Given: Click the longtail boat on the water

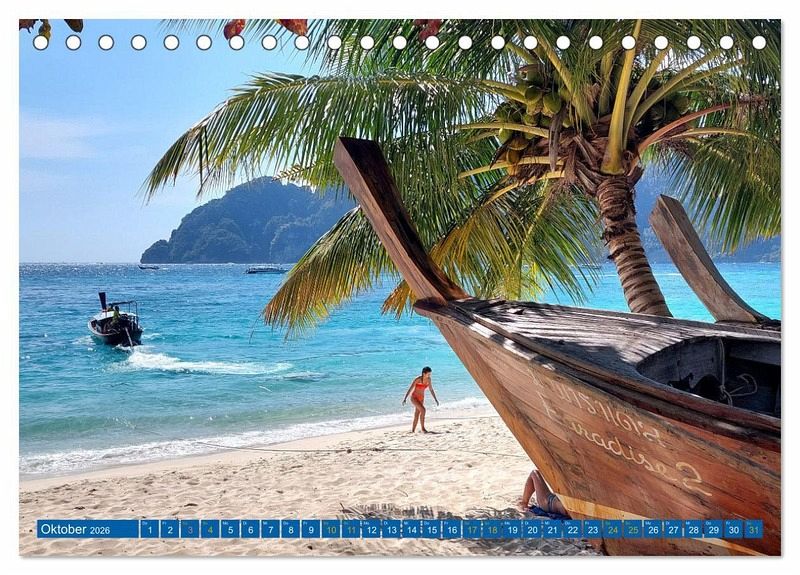Looking at the screenshot, I should click(x=115, y=327).
